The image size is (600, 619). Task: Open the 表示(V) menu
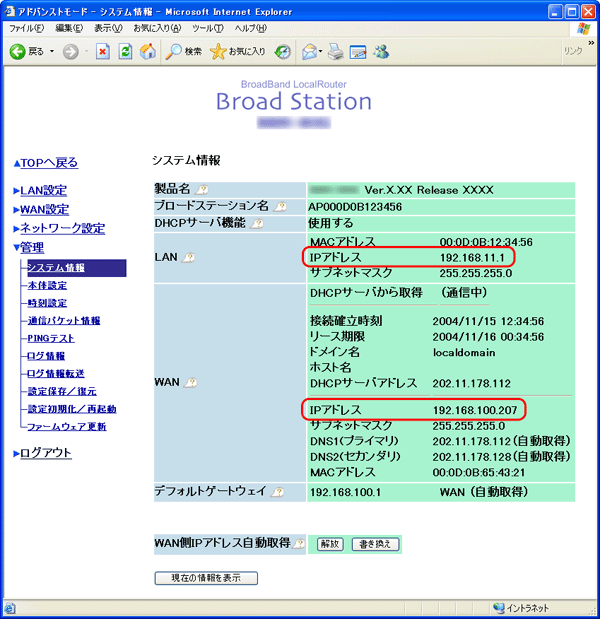click(108, 28)
